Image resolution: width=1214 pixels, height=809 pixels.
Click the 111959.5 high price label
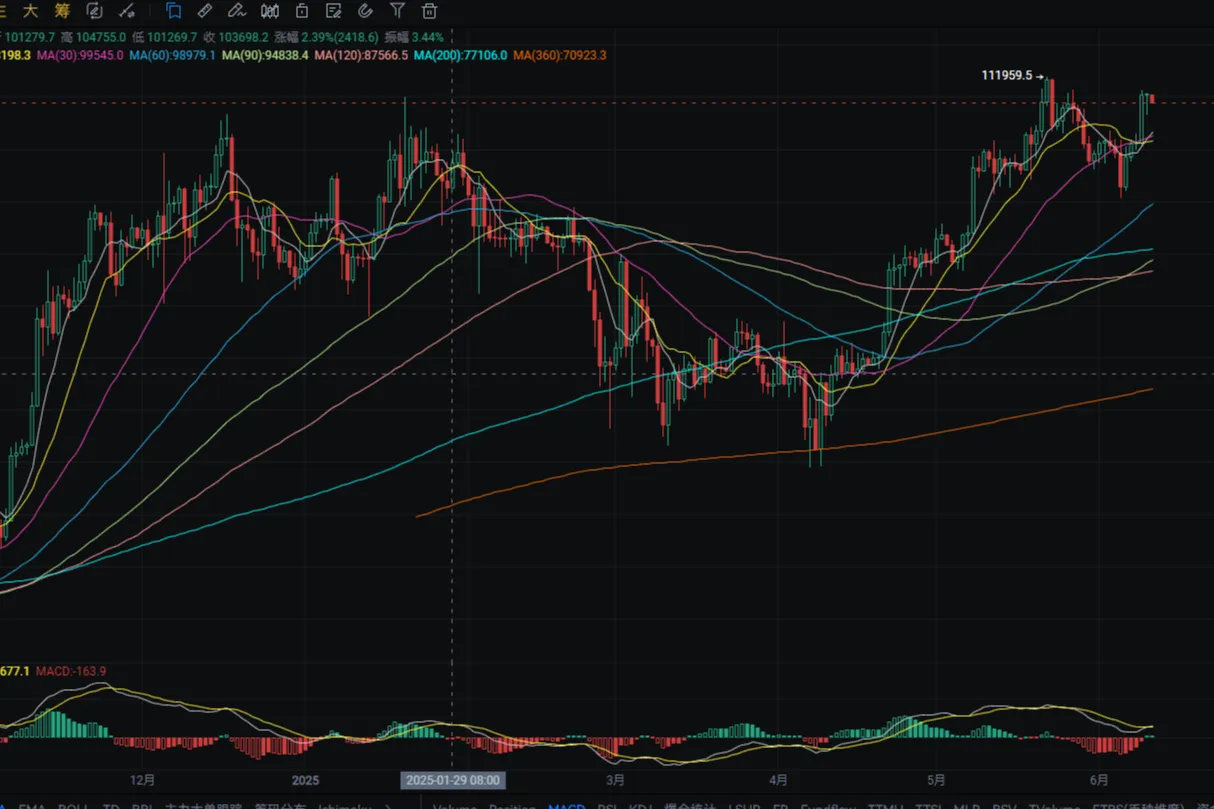pyautogui.click(x=1006, y=75)
